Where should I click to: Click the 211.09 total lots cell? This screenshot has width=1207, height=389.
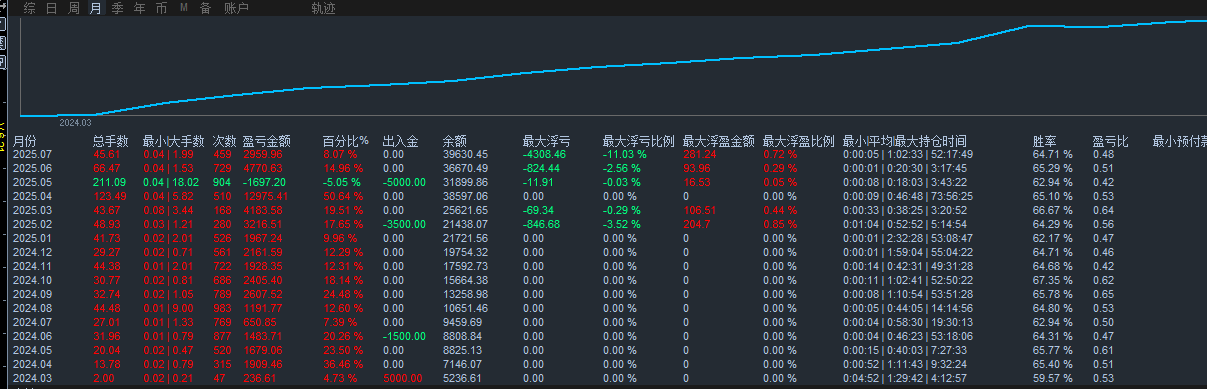click(109, 183)
